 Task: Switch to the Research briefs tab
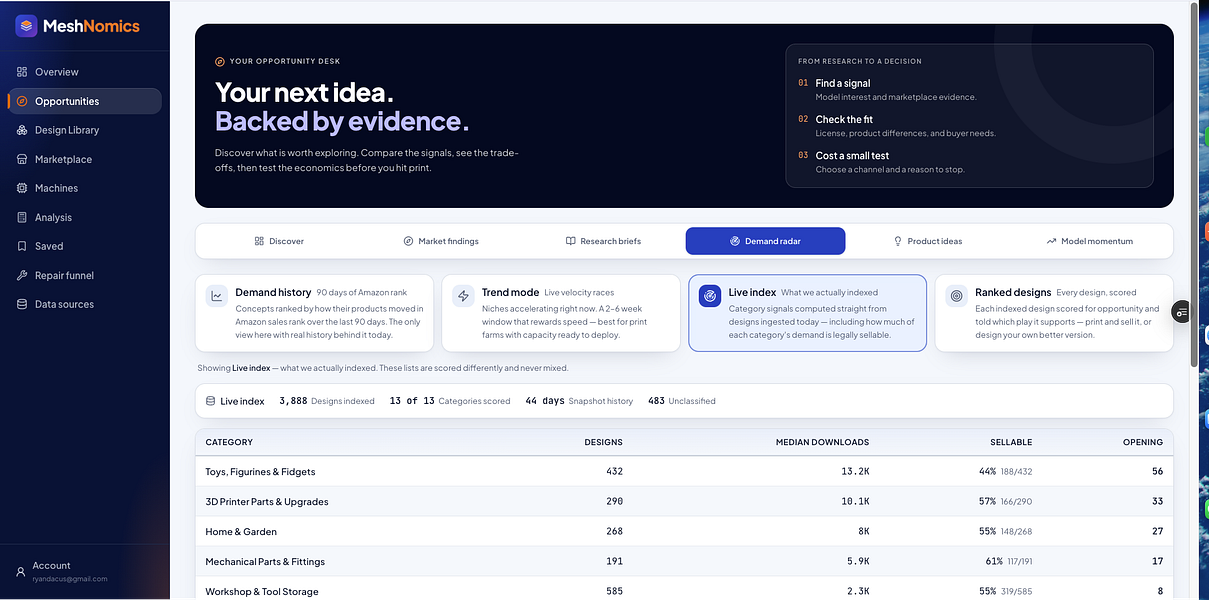pyautogui.click(x=603, y=241)
